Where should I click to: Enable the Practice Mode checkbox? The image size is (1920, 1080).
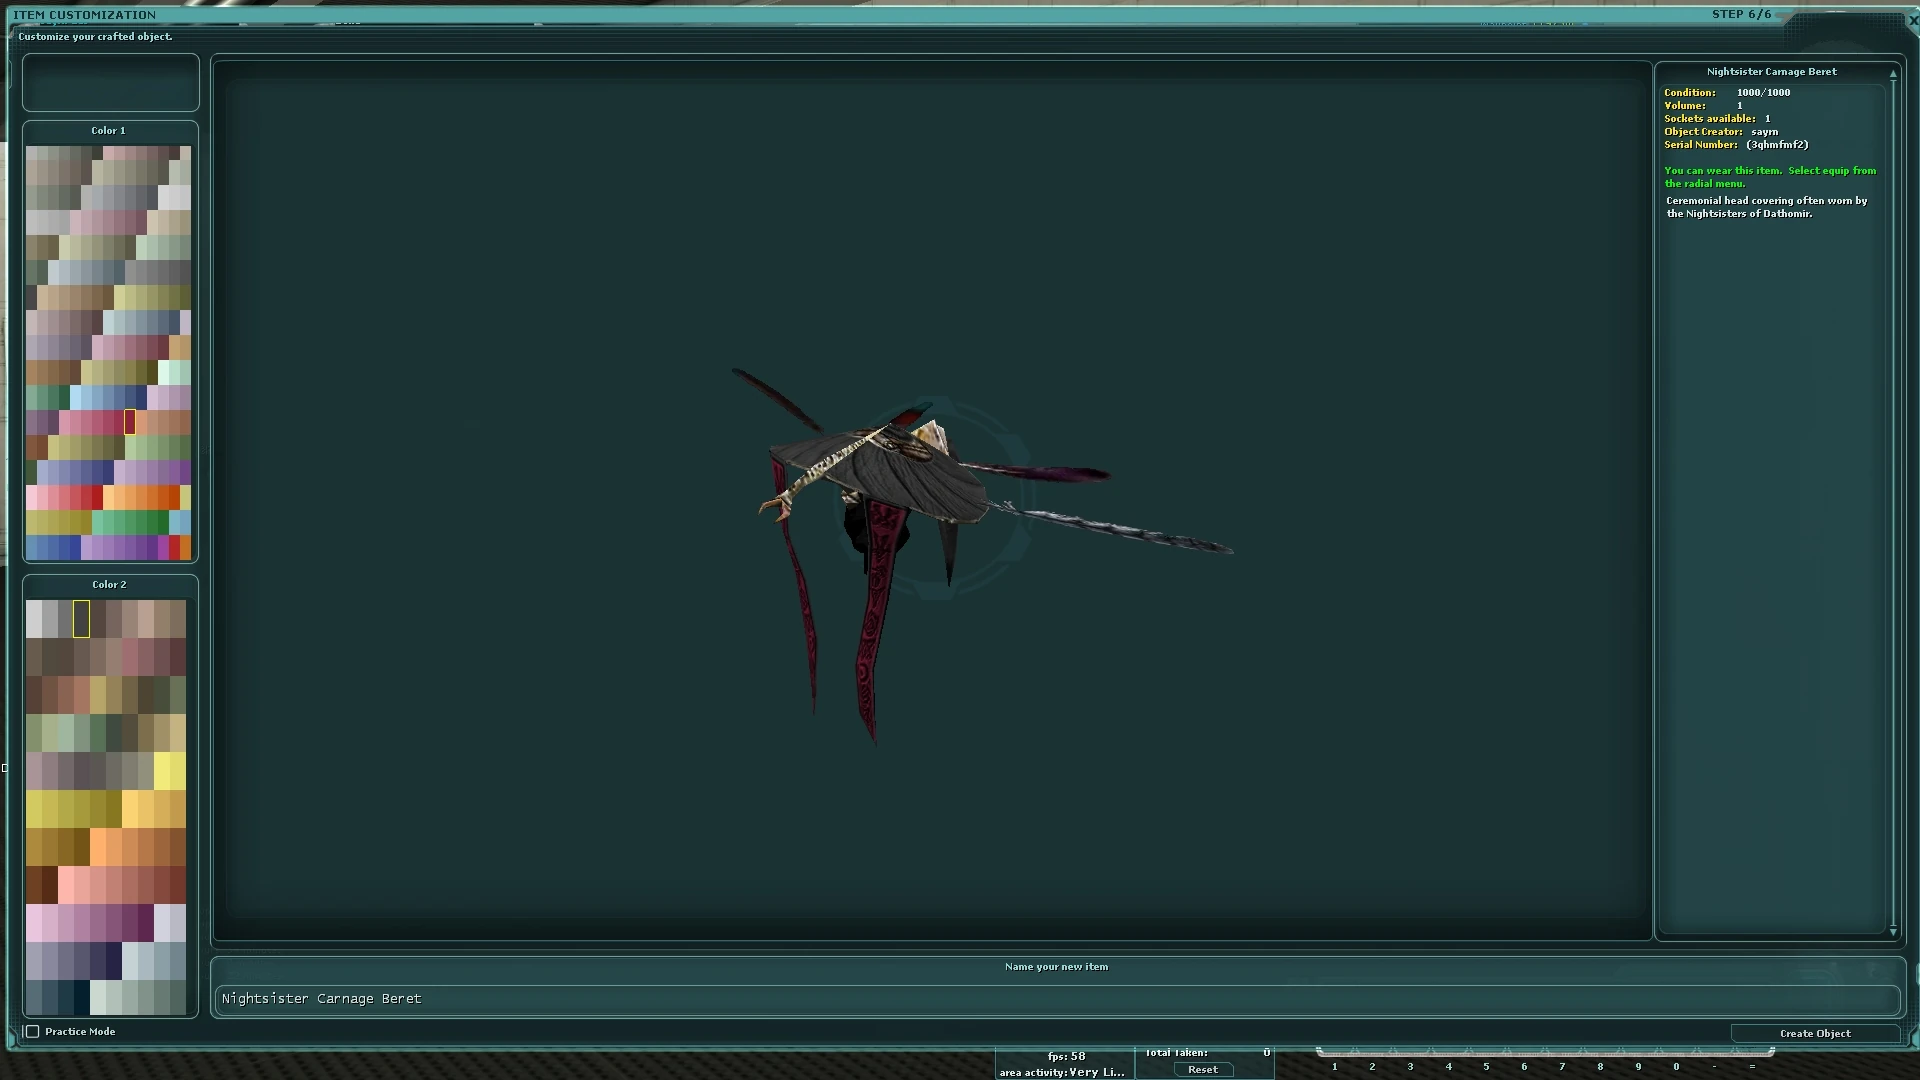click(32, 1031)
